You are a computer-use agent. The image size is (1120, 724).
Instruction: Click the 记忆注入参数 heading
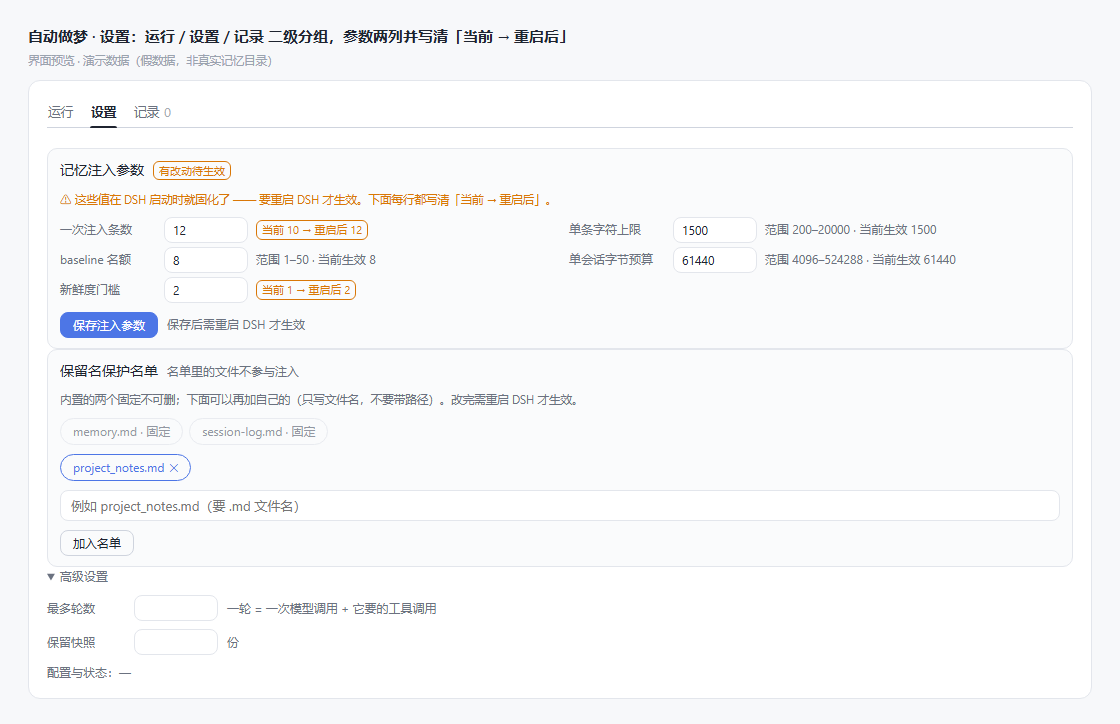[102, 170]
